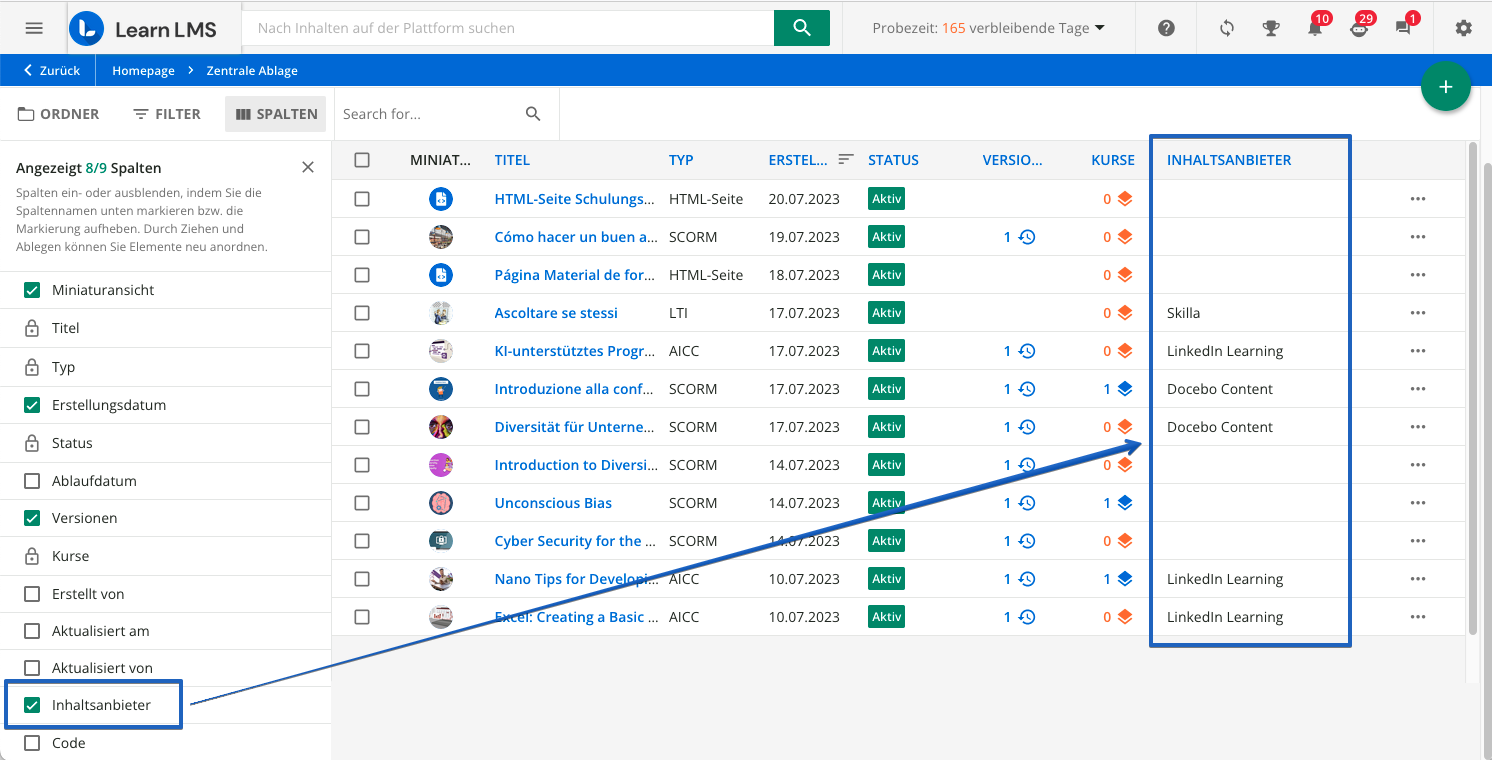Open the trophy gamification icon

[x=1271, y=28]
